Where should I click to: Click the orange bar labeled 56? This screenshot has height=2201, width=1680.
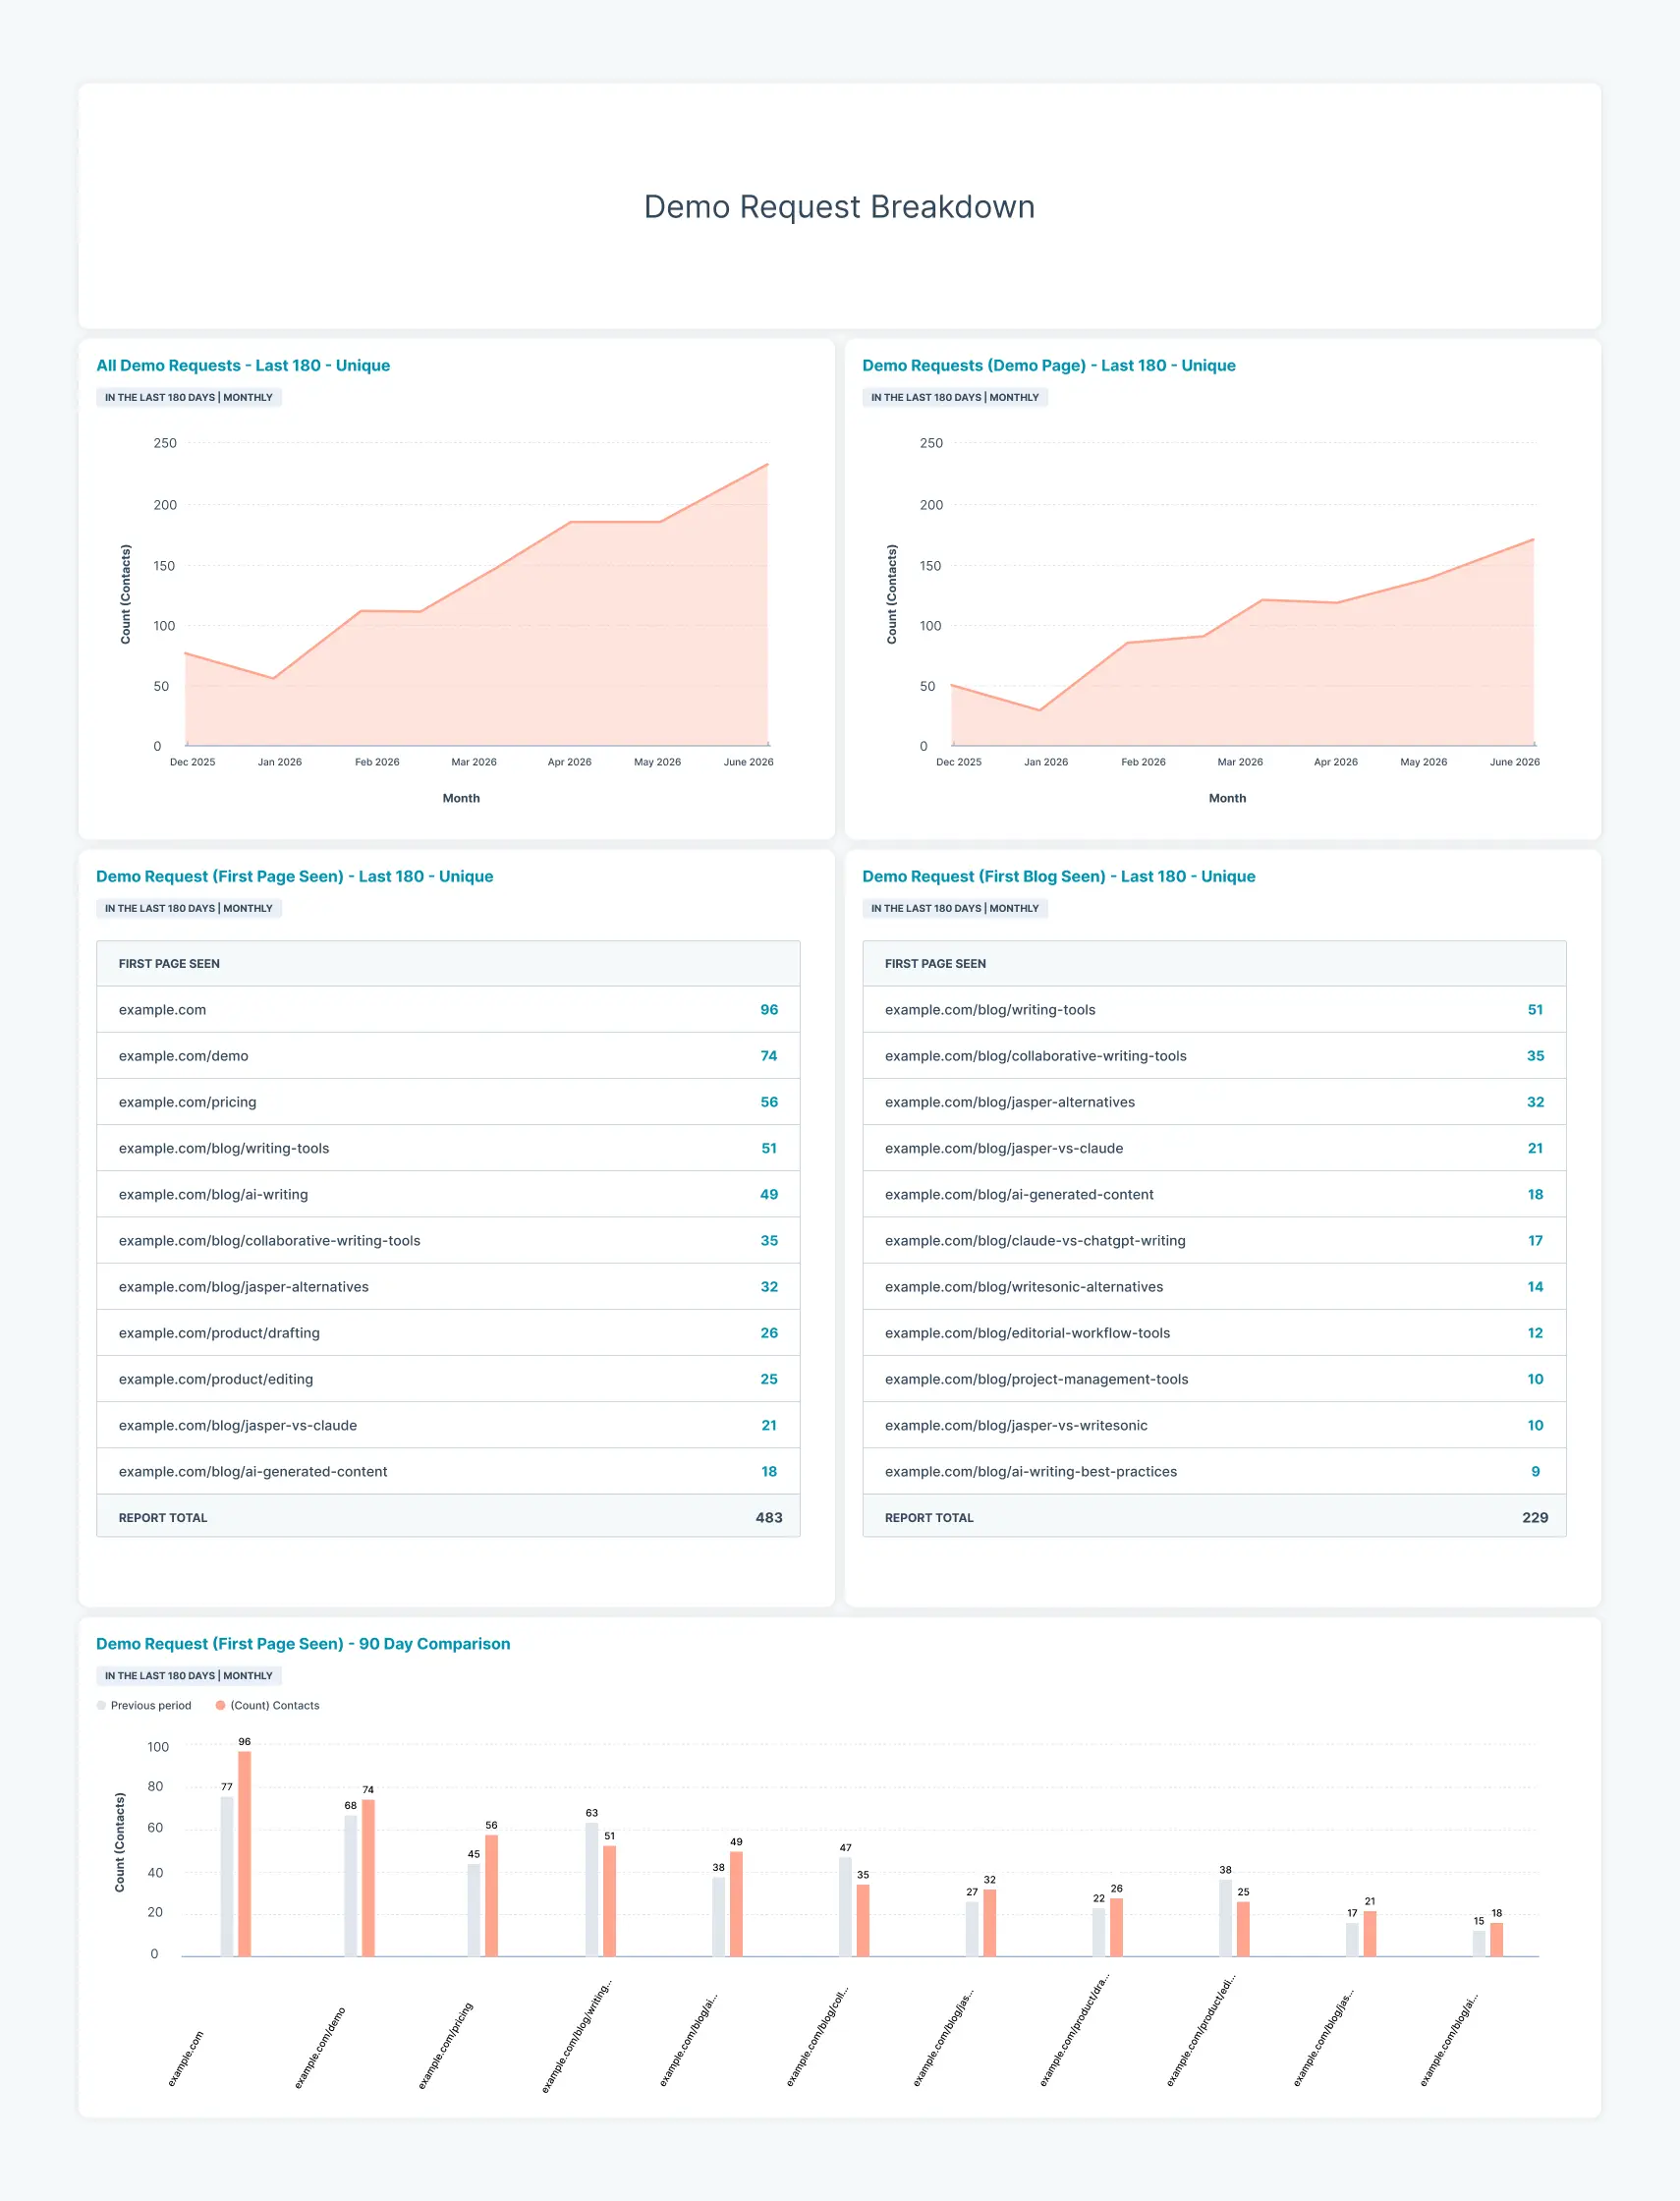[x=491, y=1895]
